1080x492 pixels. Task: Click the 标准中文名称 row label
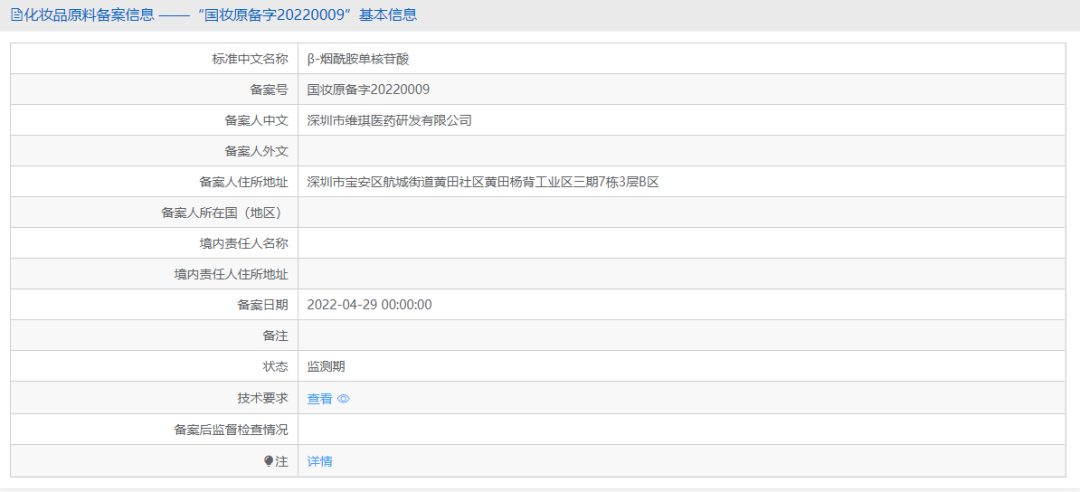[249, 59]
